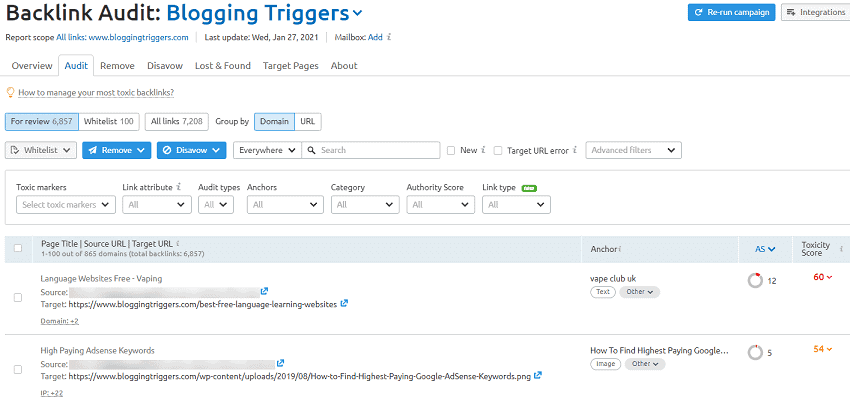
Task: Switch to Audit tab
Action: 76,66
